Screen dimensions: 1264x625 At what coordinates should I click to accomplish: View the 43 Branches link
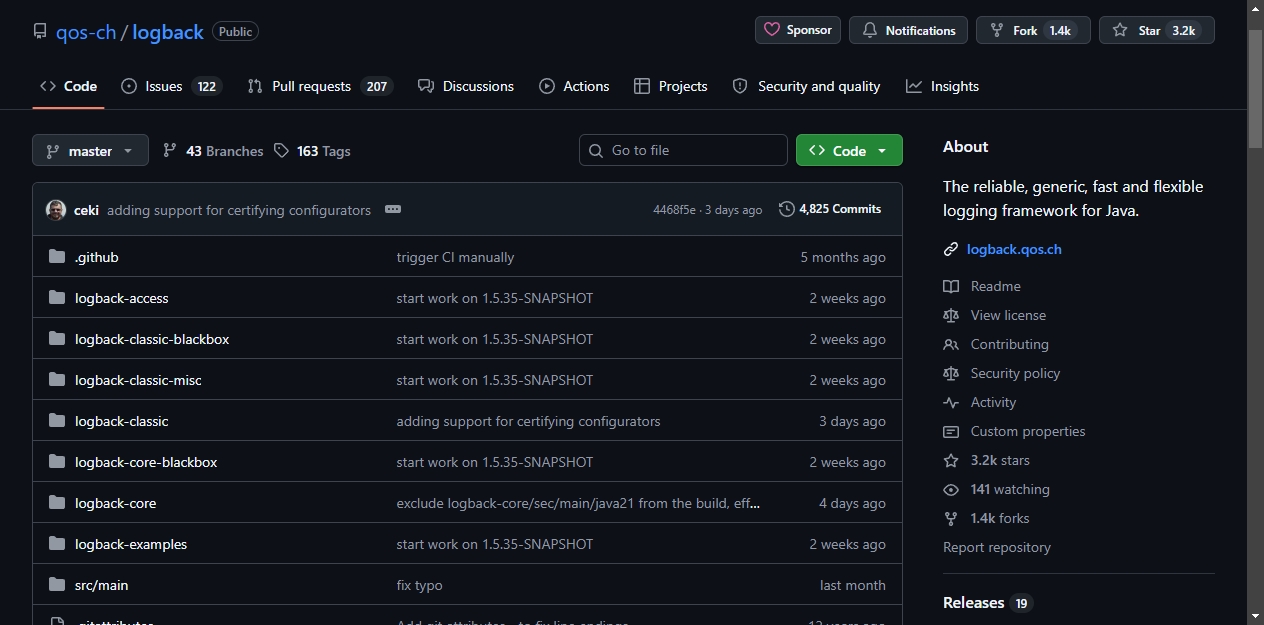click(213, 151)
